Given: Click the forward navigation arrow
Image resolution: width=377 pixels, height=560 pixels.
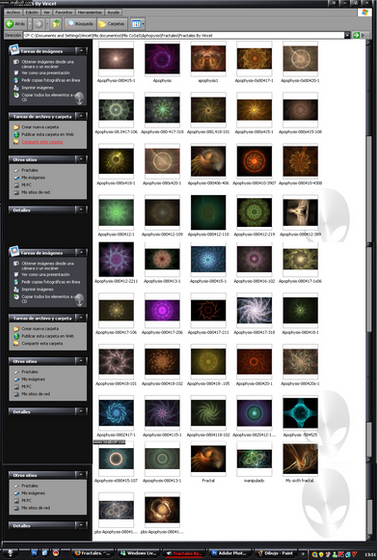Looking at the screenshot, I should (x=38, y=24).
